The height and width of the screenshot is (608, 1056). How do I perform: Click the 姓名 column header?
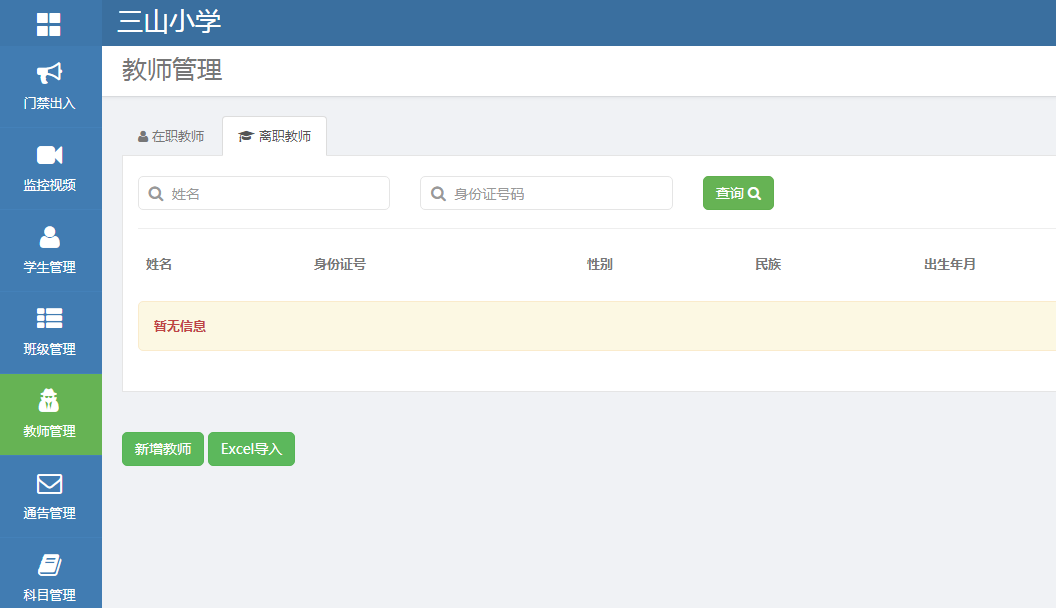coord(159,264)
